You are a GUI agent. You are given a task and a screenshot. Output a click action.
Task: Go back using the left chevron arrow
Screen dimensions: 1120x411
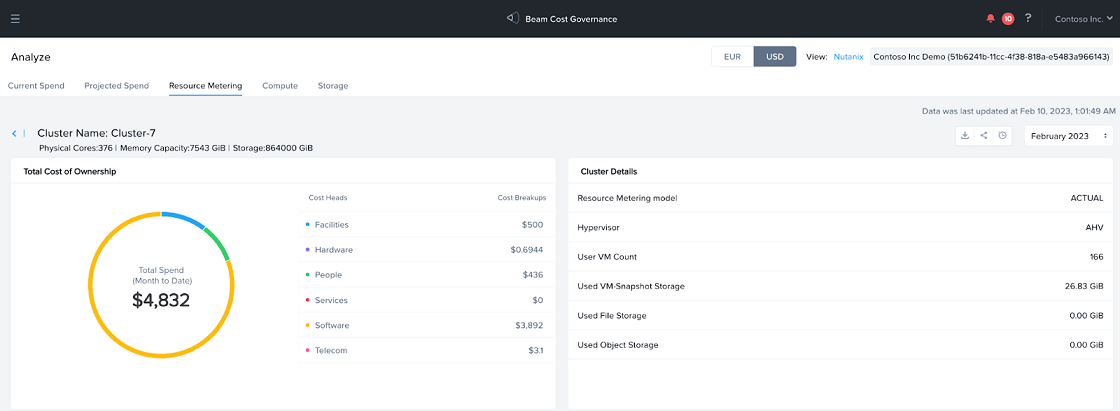coord(14,133)
